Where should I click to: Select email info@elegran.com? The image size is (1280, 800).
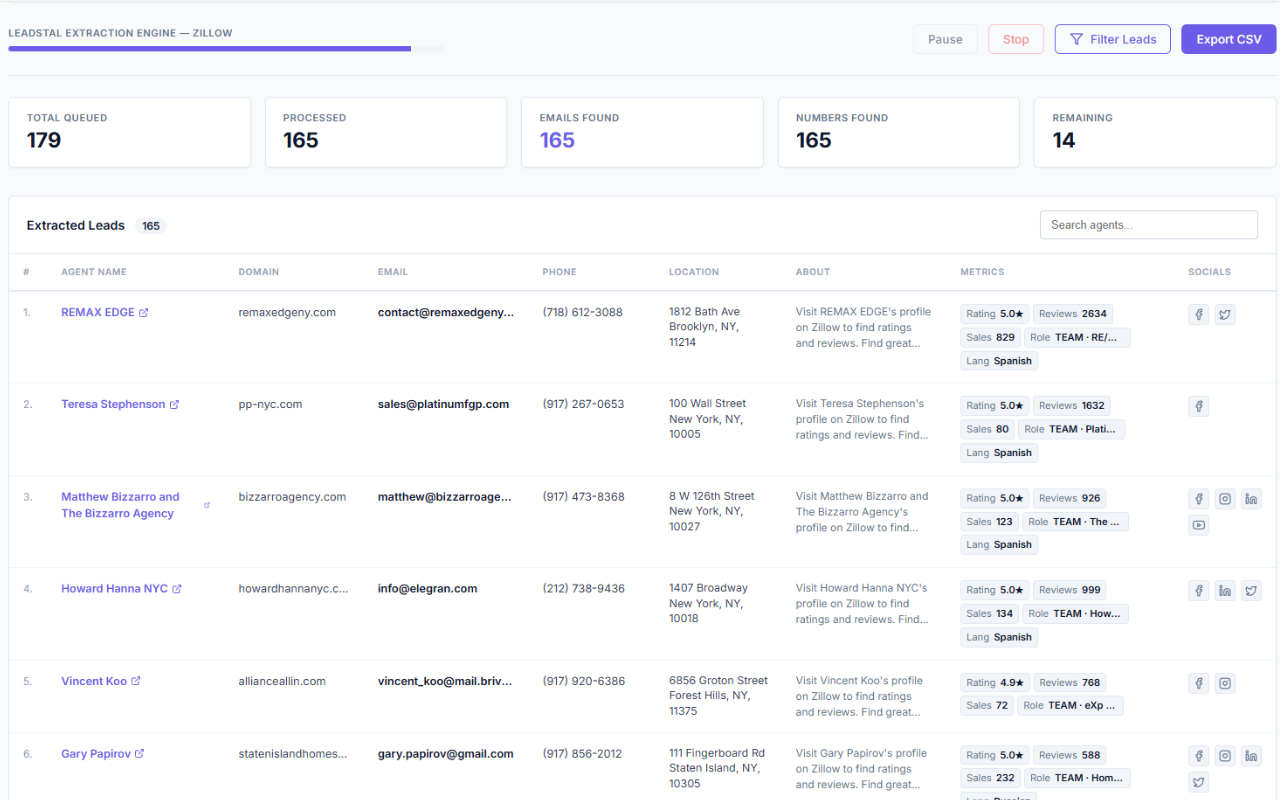click(428, 589)
